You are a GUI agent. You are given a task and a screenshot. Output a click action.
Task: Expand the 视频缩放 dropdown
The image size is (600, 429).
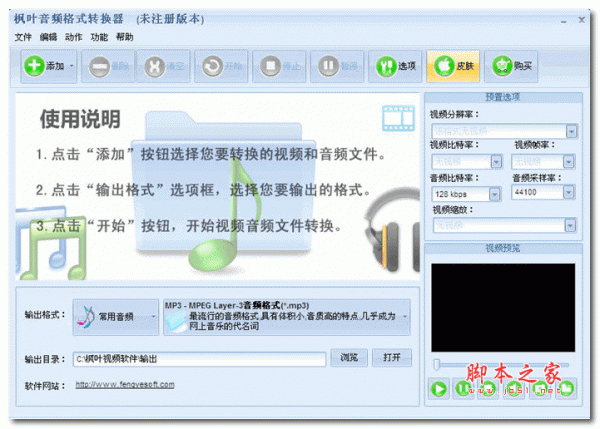click(x=570, y=225)
